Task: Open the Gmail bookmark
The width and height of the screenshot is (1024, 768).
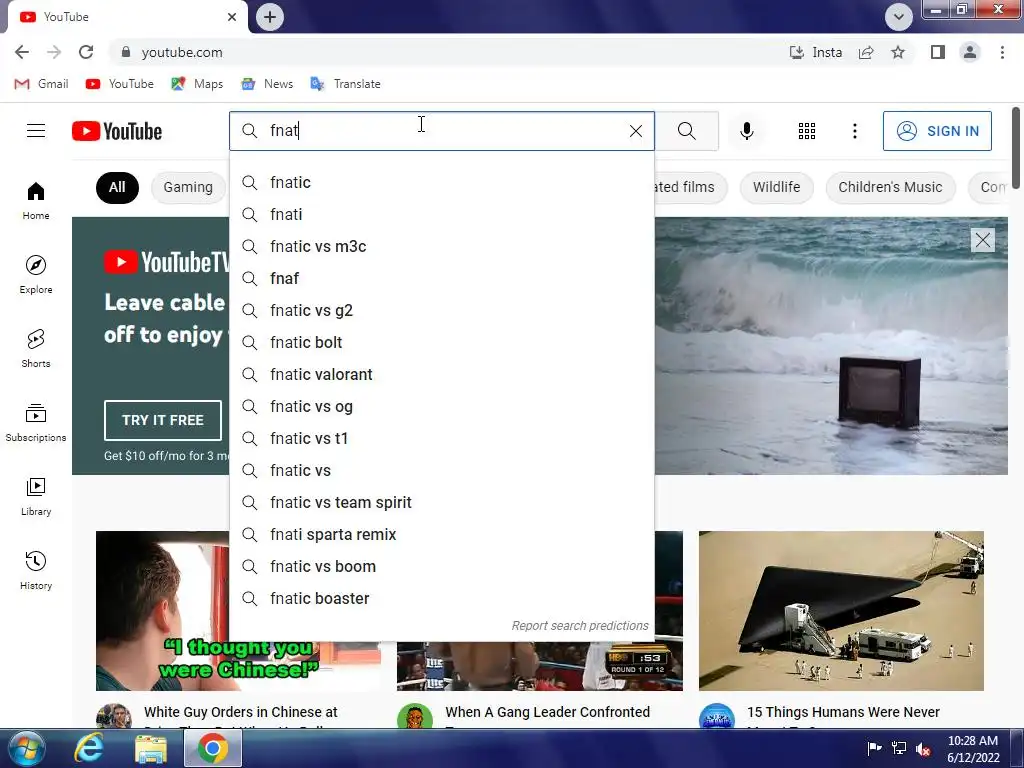Action: pos(41,84)
